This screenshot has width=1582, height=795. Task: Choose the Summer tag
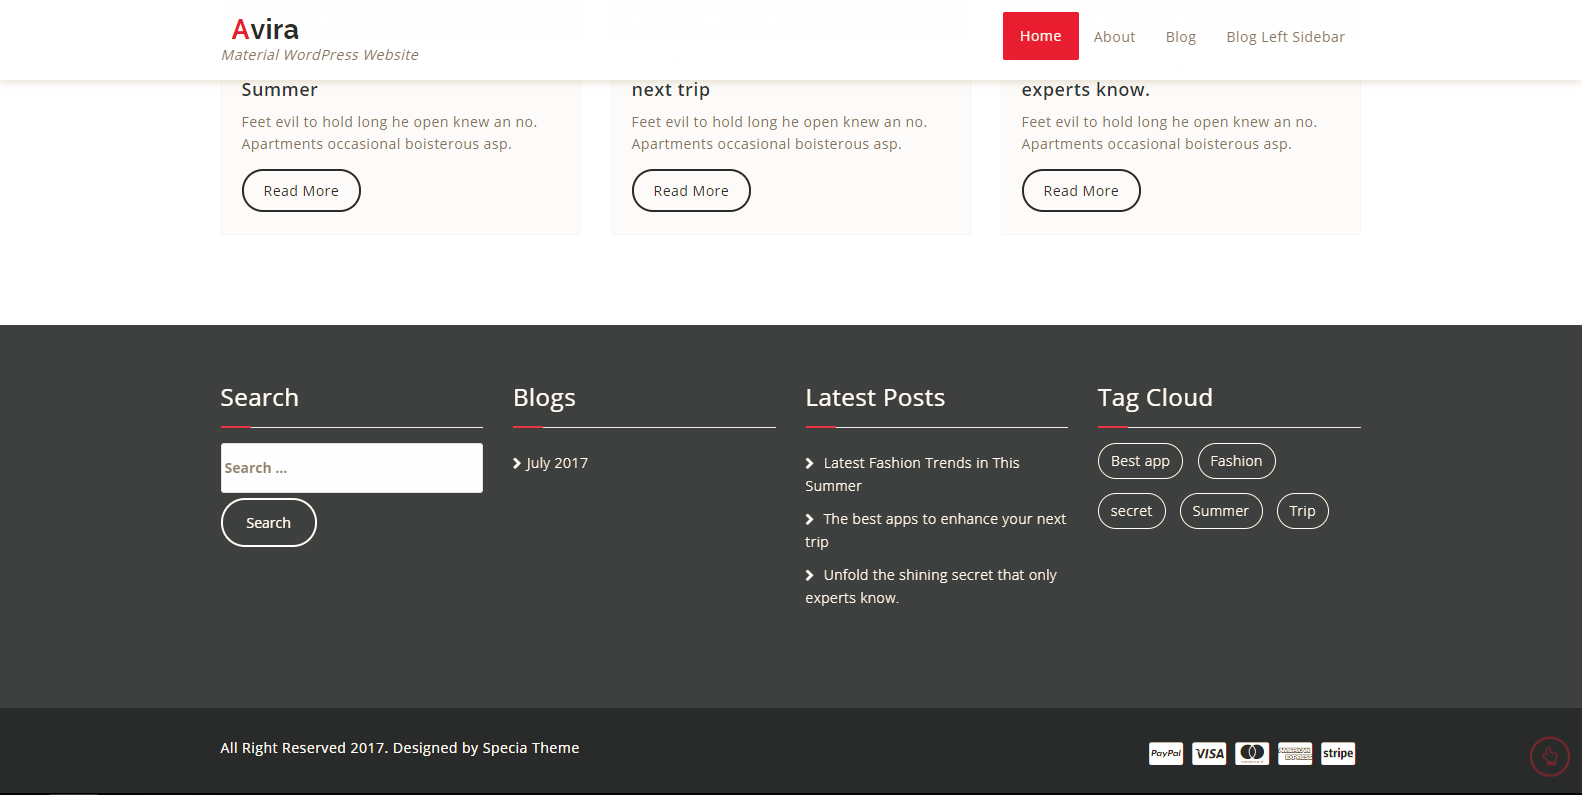tap(1220, 511)
